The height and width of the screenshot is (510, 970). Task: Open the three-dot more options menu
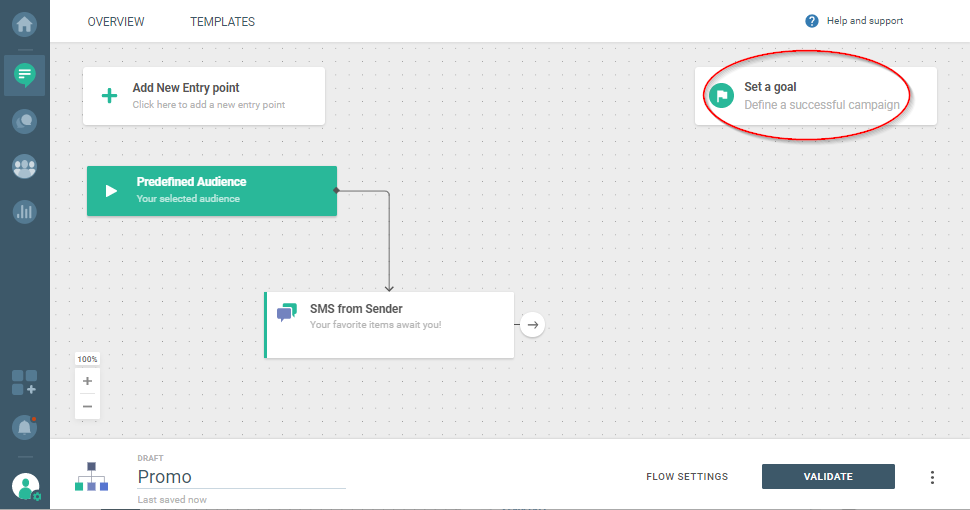click(932, 477)
